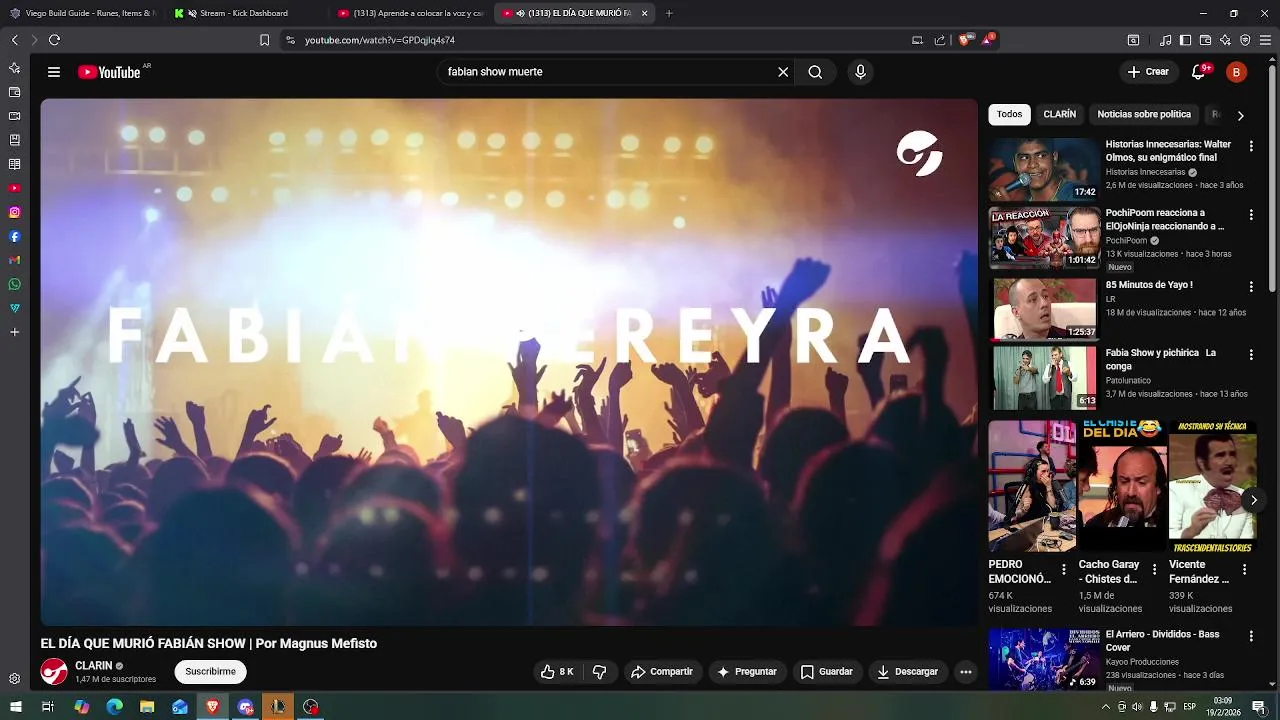Screen dimensions: 1280x720
Task: Switch to Viego Build Guide tab
Action: tap(83, 13)
